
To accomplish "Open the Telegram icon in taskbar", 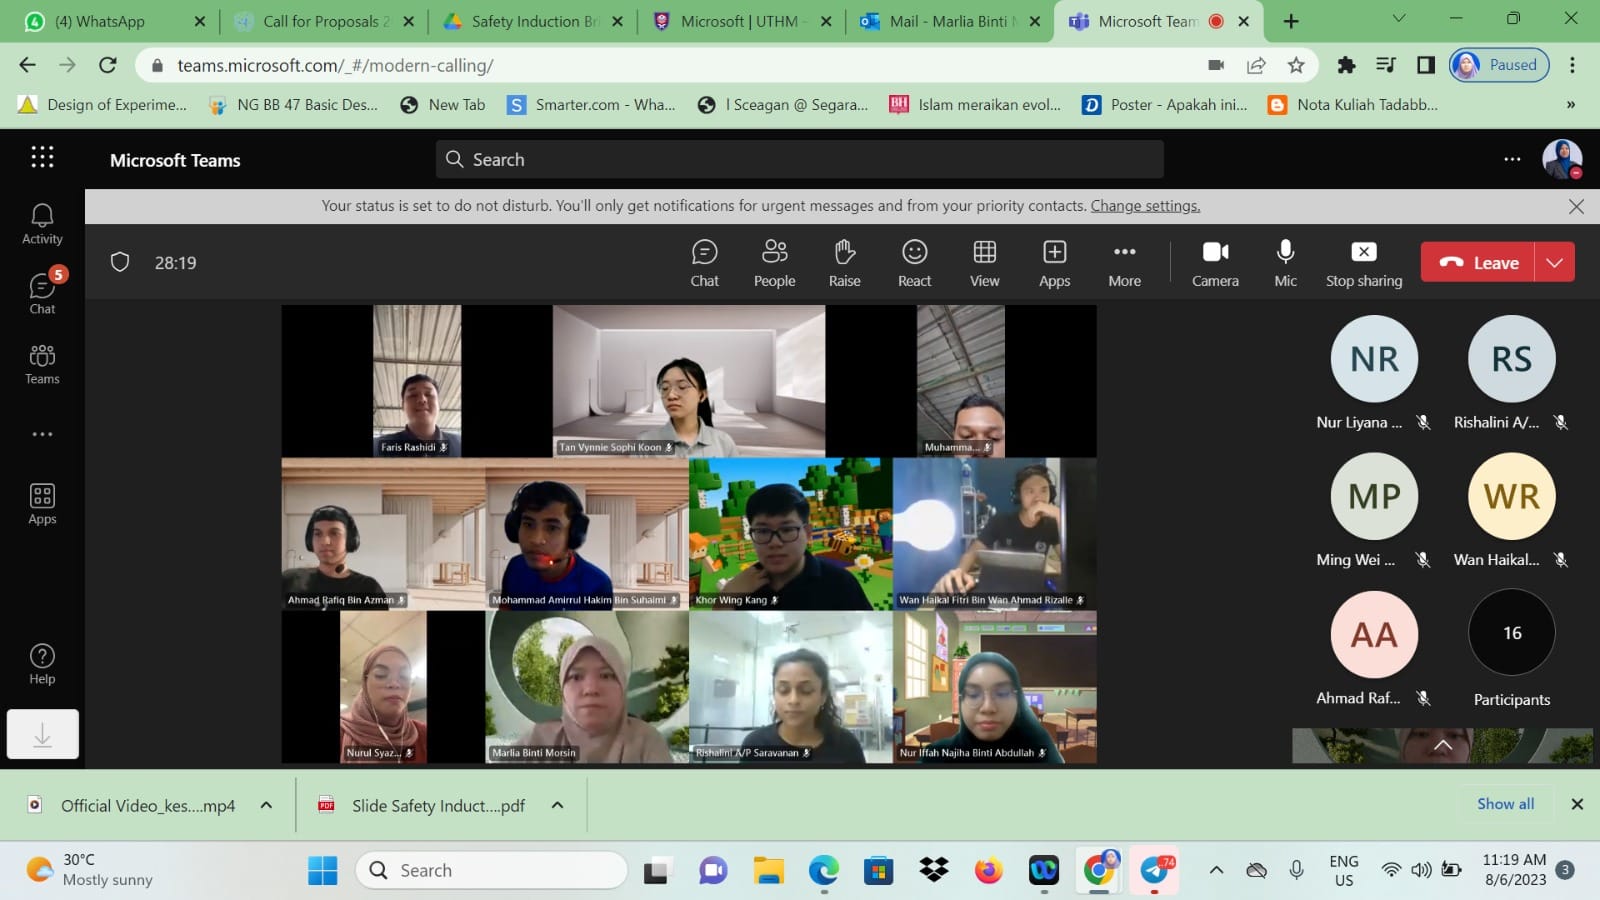I will (1155, 870).
